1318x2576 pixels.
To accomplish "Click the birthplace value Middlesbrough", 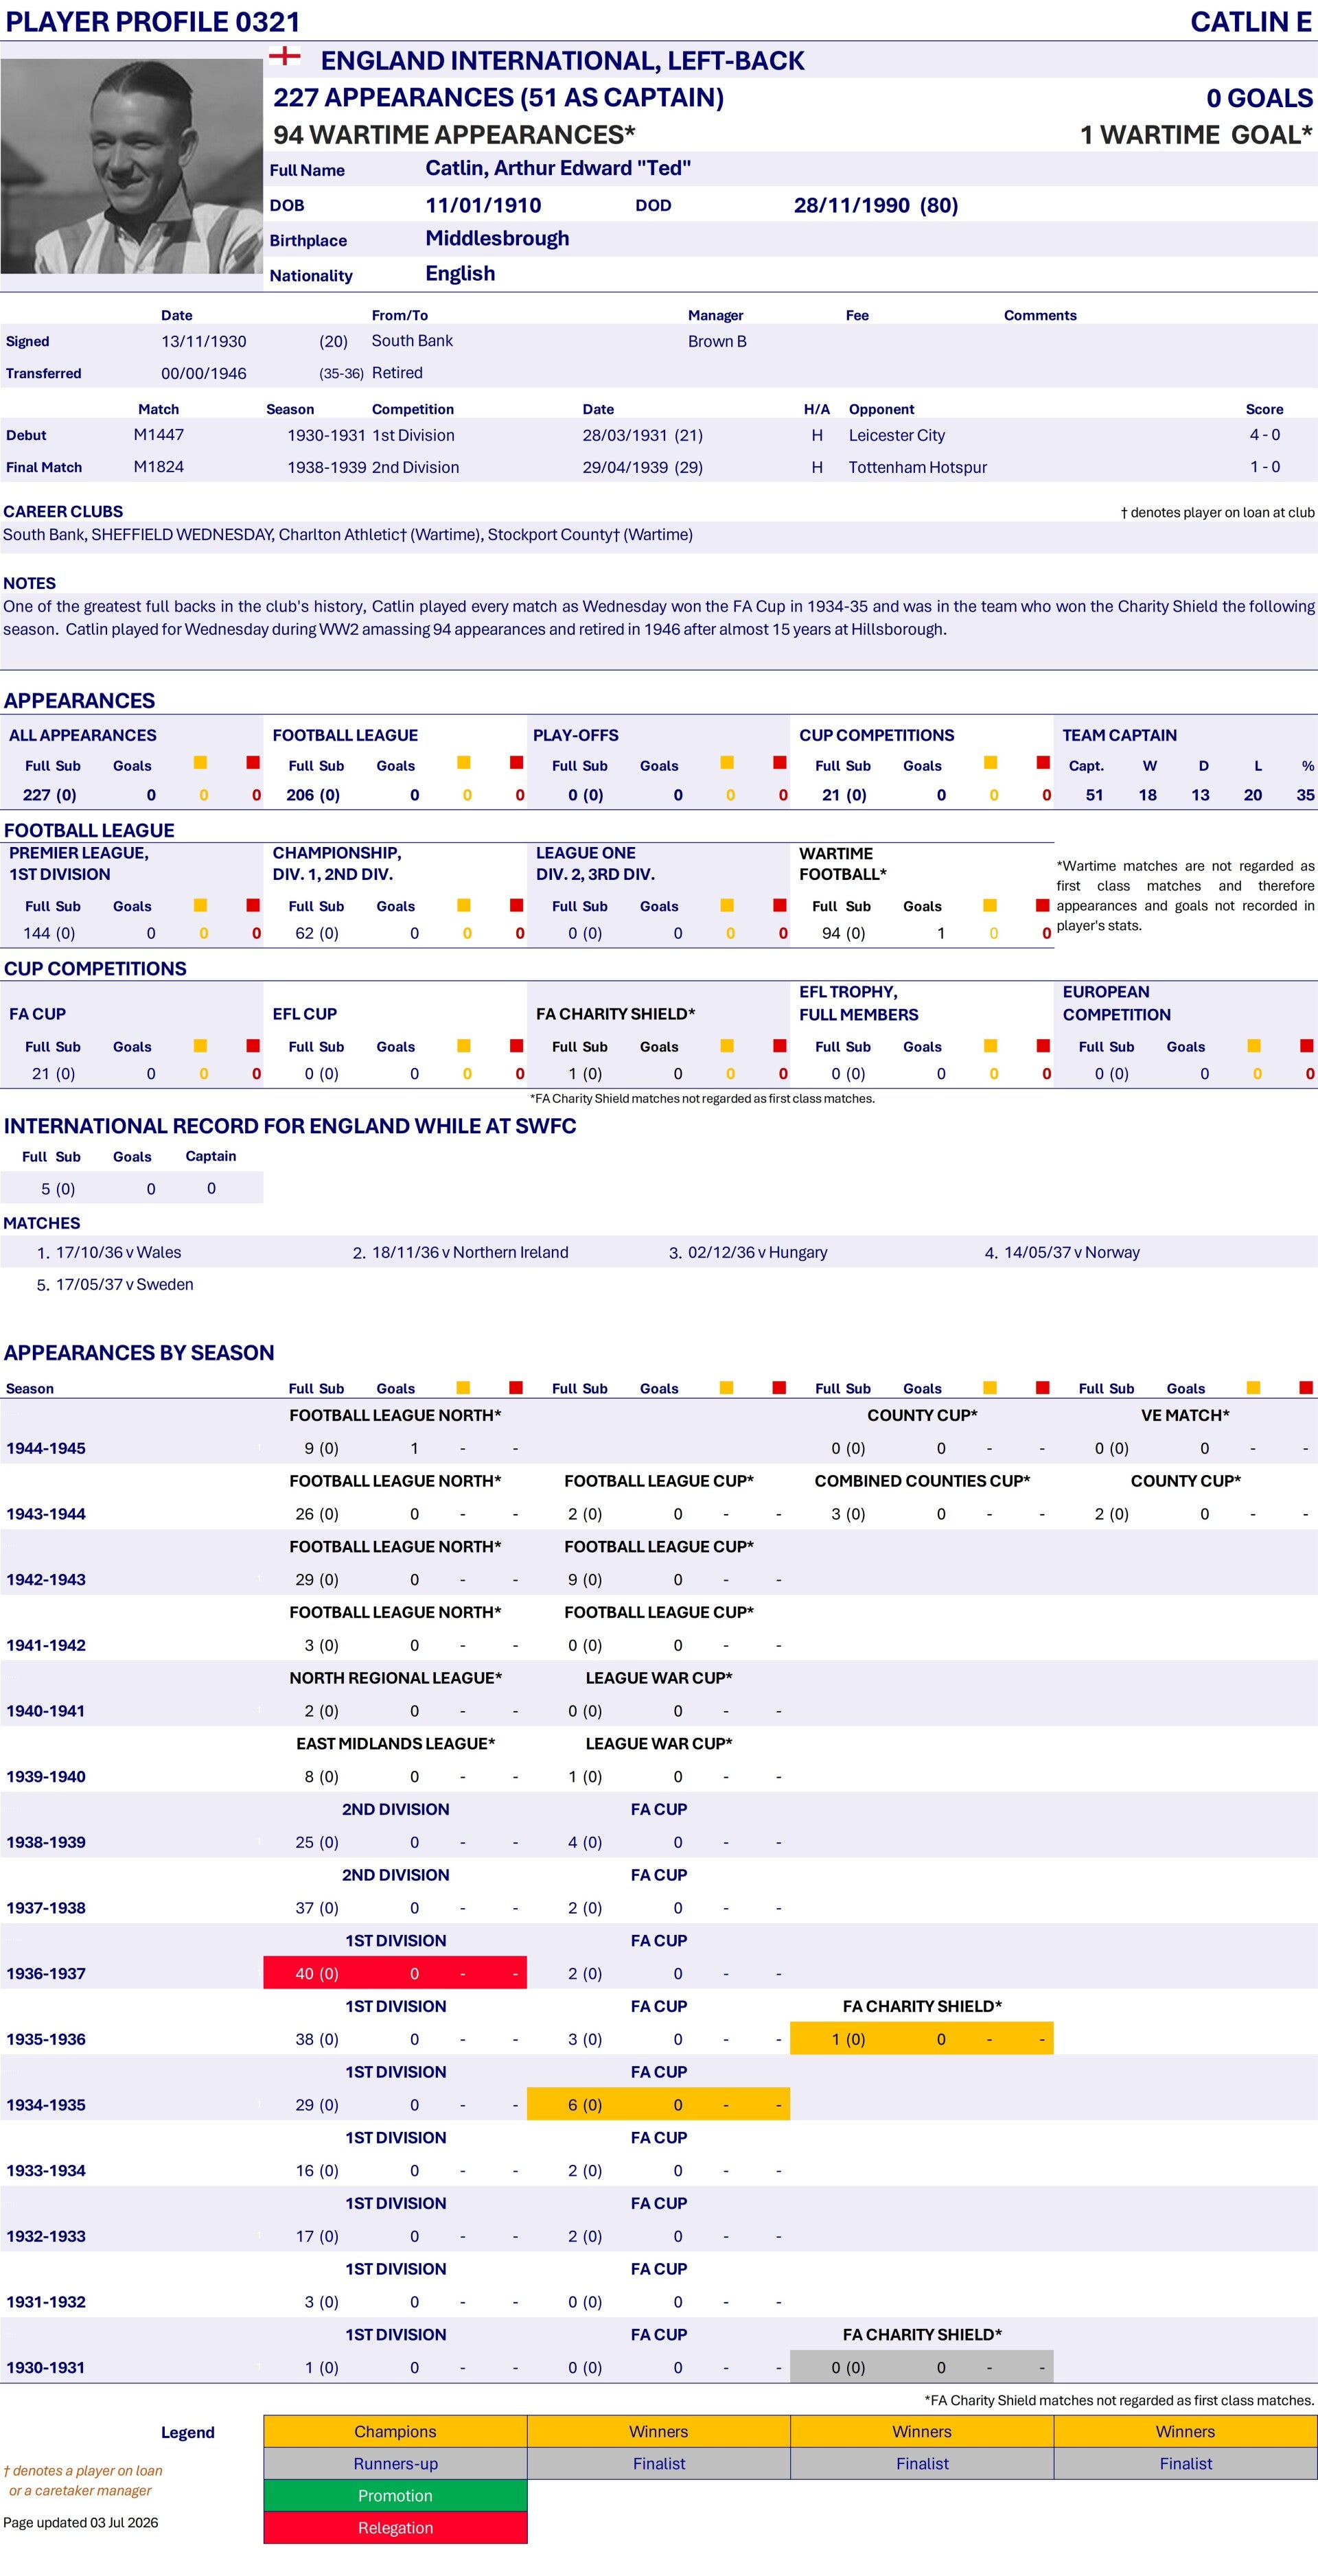I will tap(497, 238).
